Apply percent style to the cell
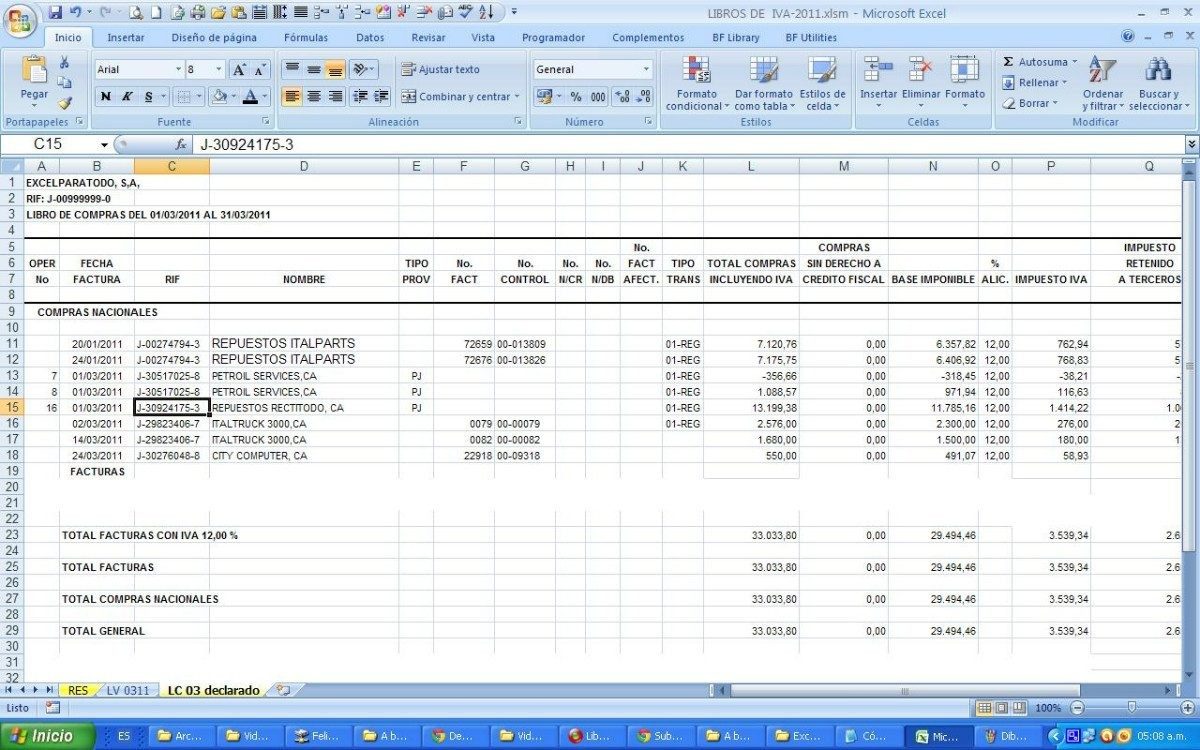 tap(576, 97)
